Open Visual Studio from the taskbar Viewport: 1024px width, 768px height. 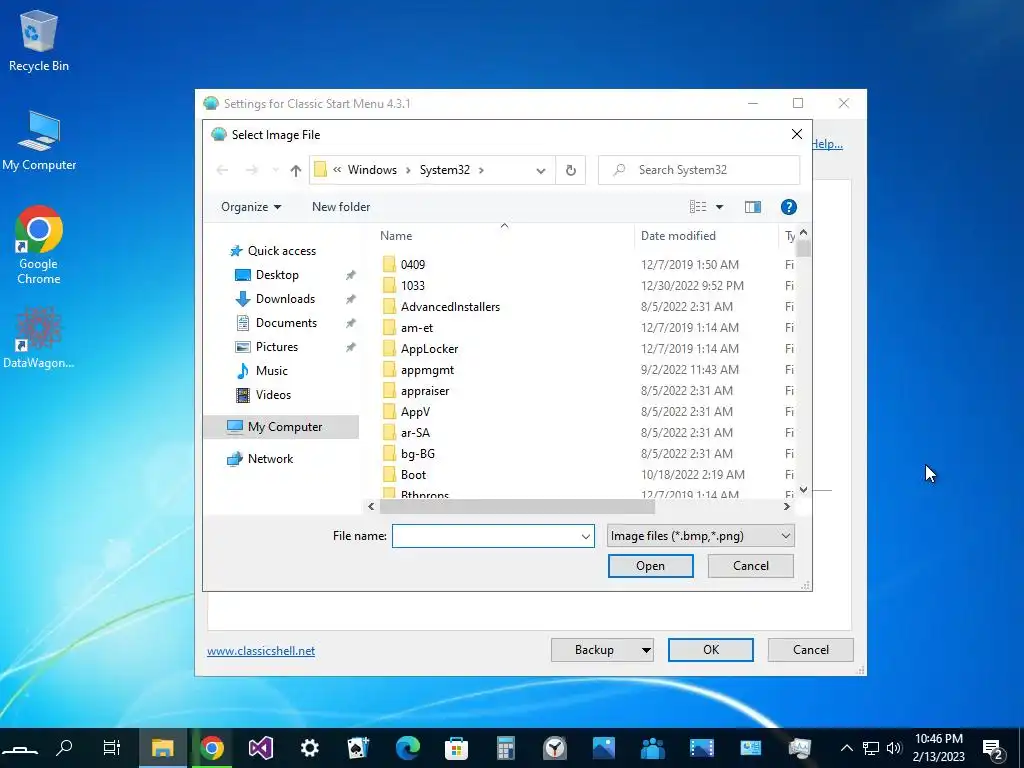[261, 748]
